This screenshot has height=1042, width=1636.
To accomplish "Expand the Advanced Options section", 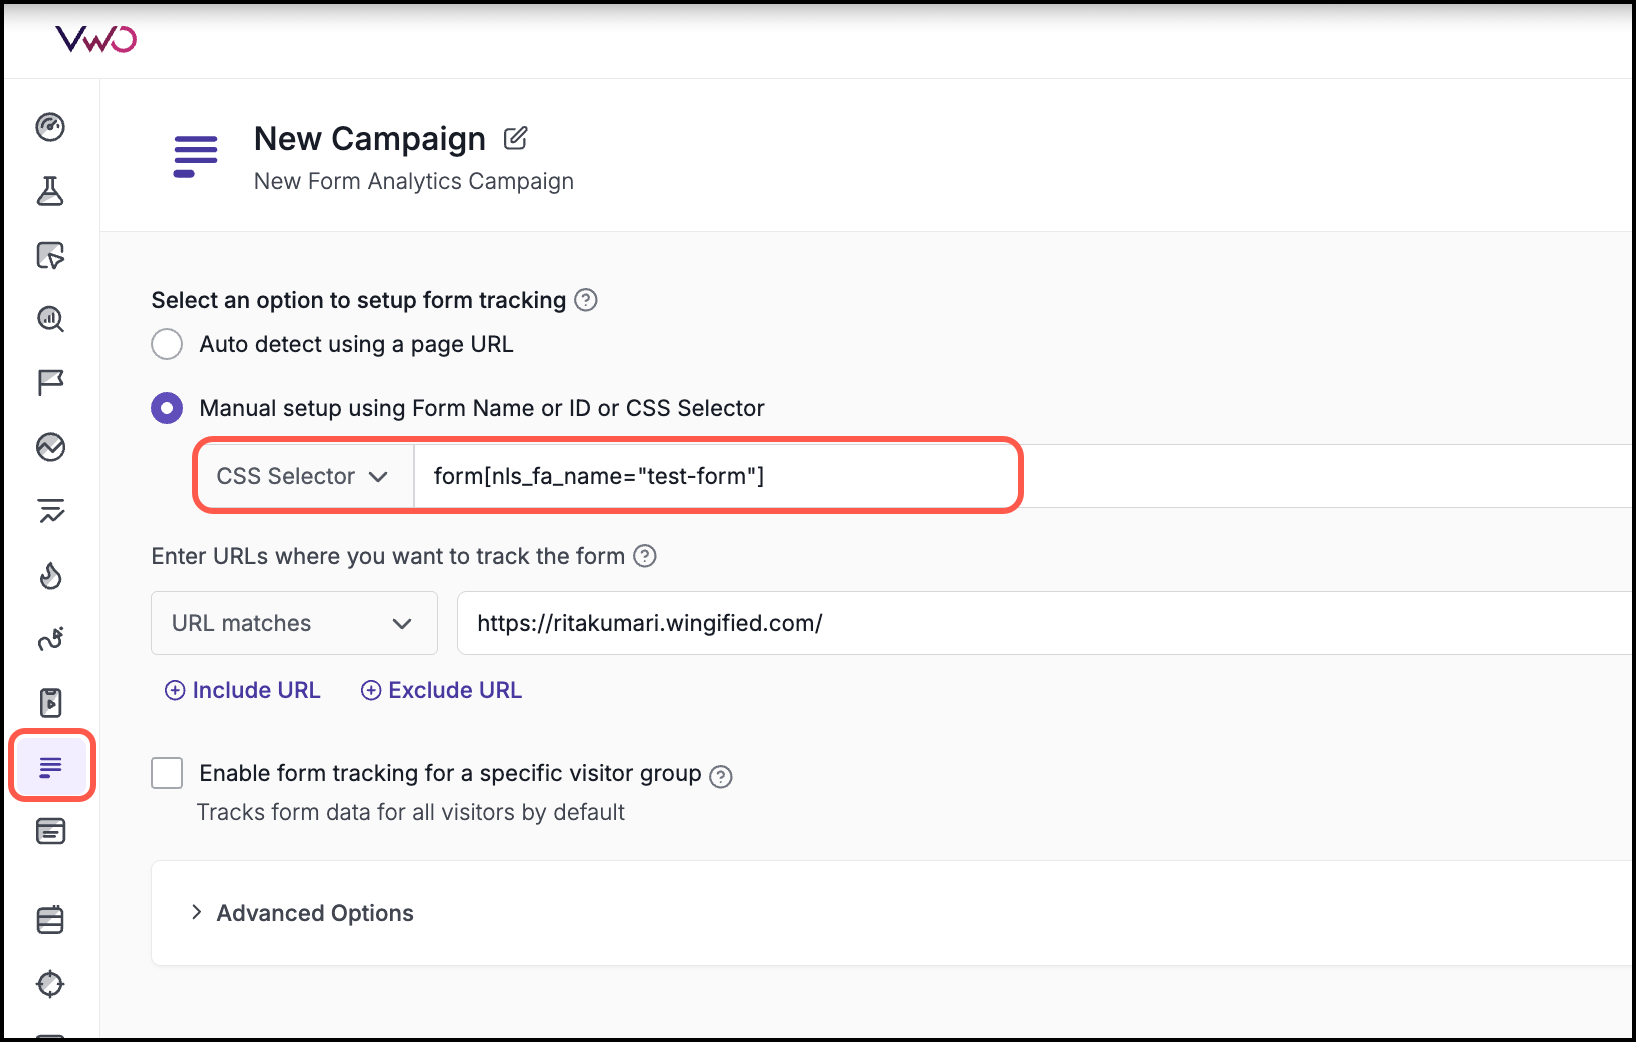I will click(x=303, y=913).
